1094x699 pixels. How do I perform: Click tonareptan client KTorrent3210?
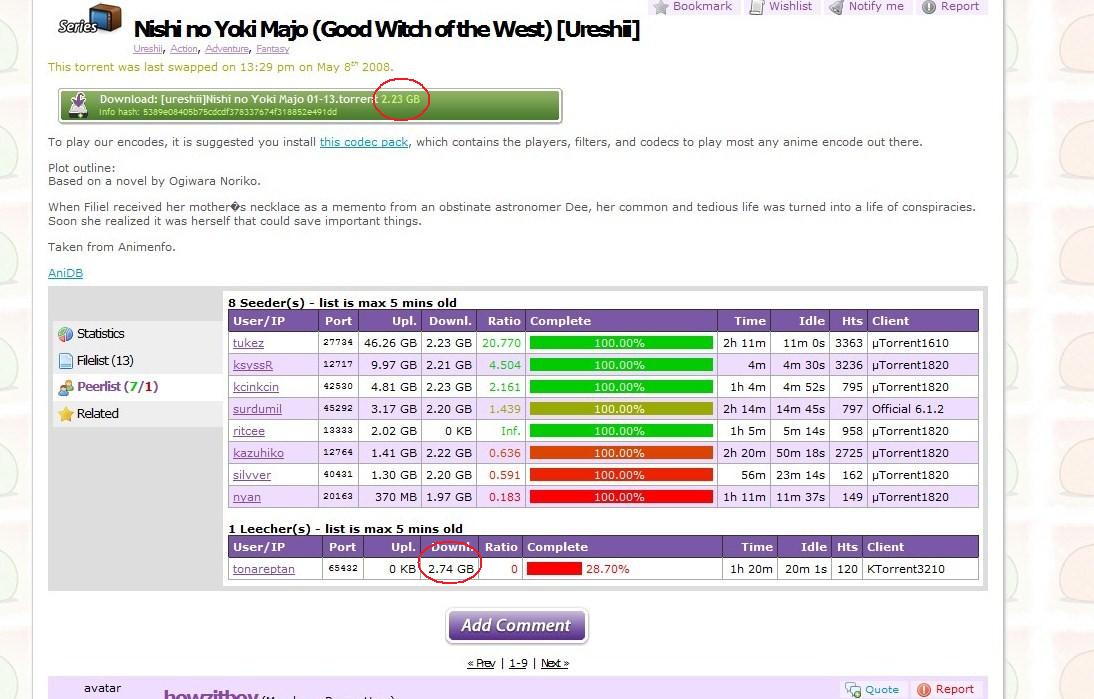[906, 569]
